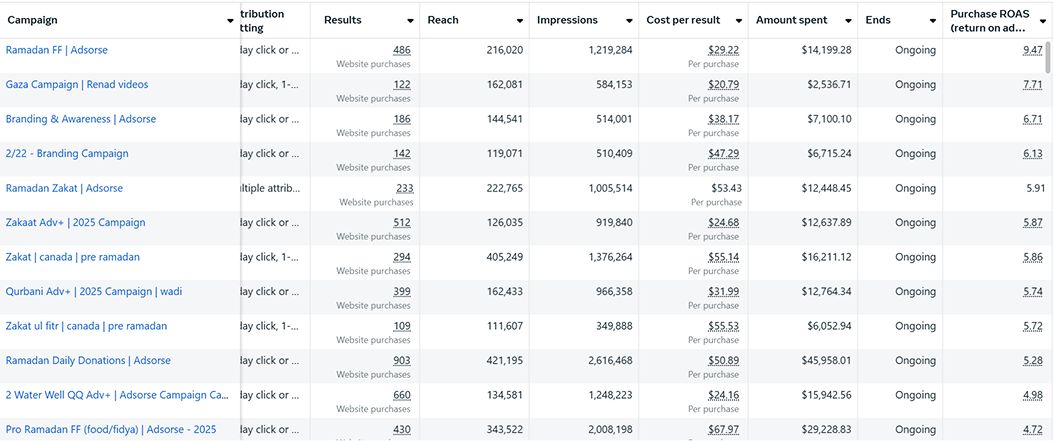Click the vertical scrollbar on the right edge
This screenshot has width=1053, height=441.
point(1048,60)
